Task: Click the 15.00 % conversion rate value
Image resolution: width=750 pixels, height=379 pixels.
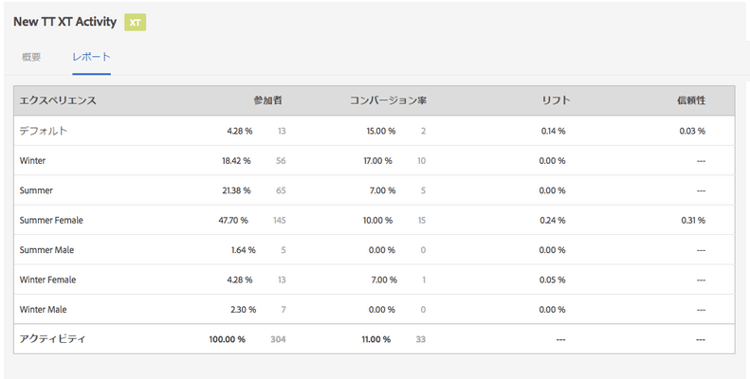Action: (x=381, y=131)
